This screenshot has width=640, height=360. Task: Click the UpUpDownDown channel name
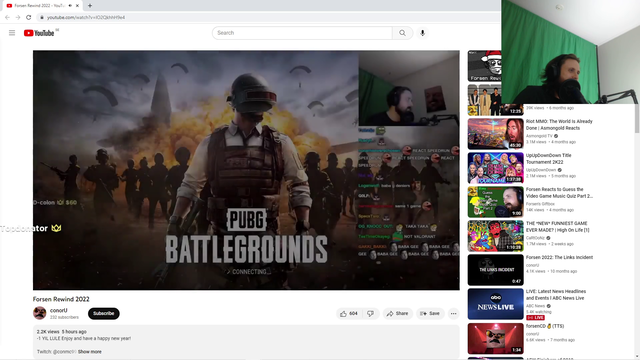[x=541, y=170]
